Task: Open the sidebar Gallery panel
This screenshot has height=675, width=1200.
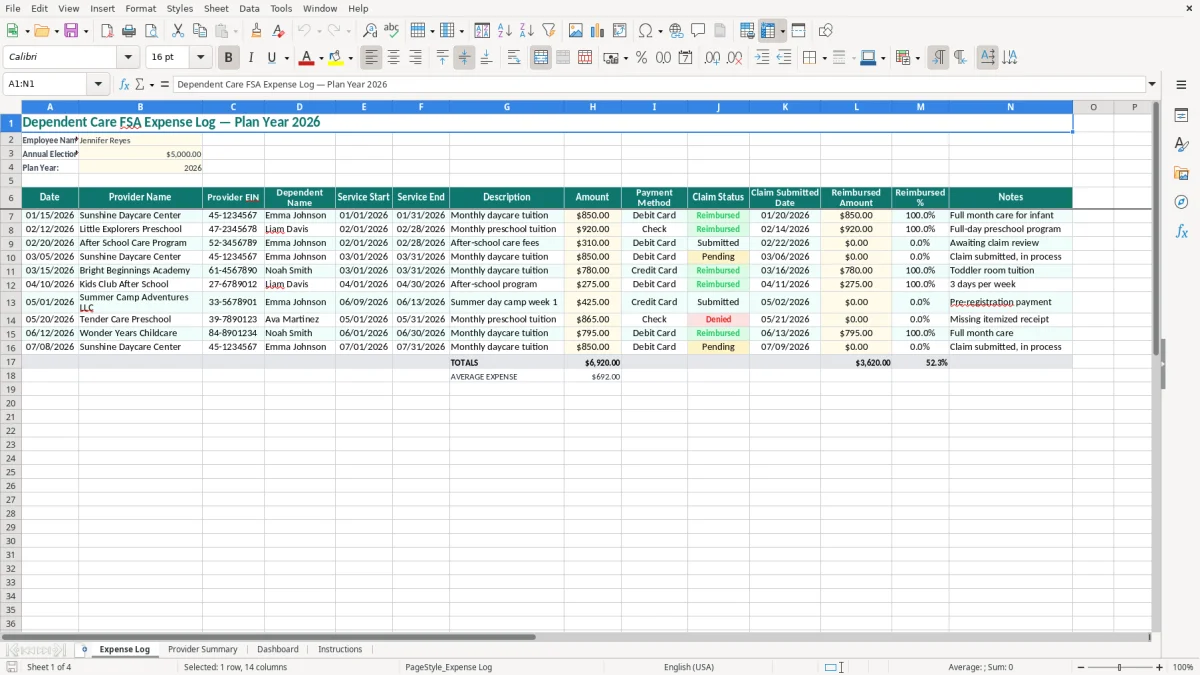Action: [1181, 173]
